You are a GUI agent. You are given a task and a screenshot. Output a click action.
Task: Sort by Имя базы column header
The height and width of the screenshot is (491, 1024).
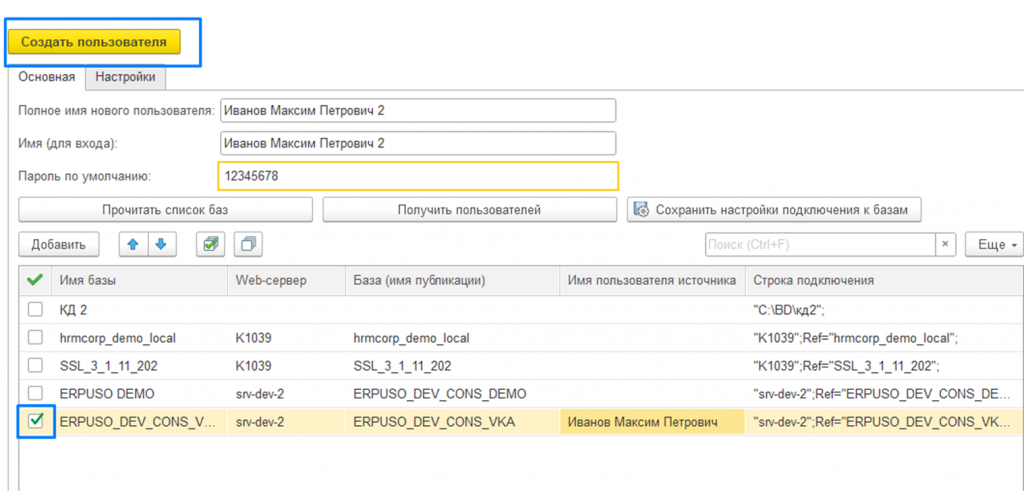pyautogui.click(x=140, y=280)
